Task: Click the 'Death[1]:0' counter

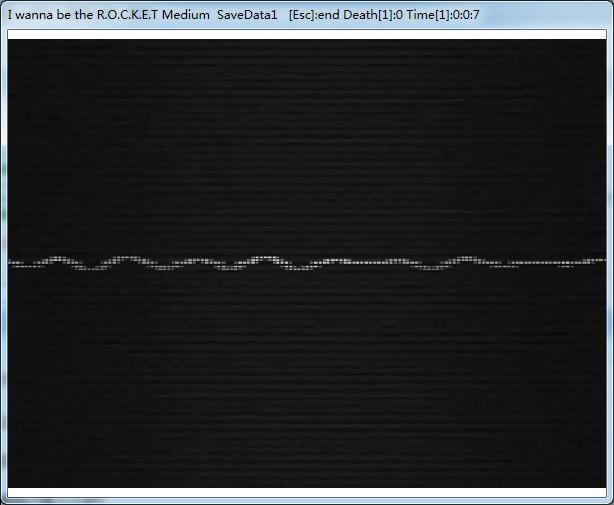Action: pos(372,15)
